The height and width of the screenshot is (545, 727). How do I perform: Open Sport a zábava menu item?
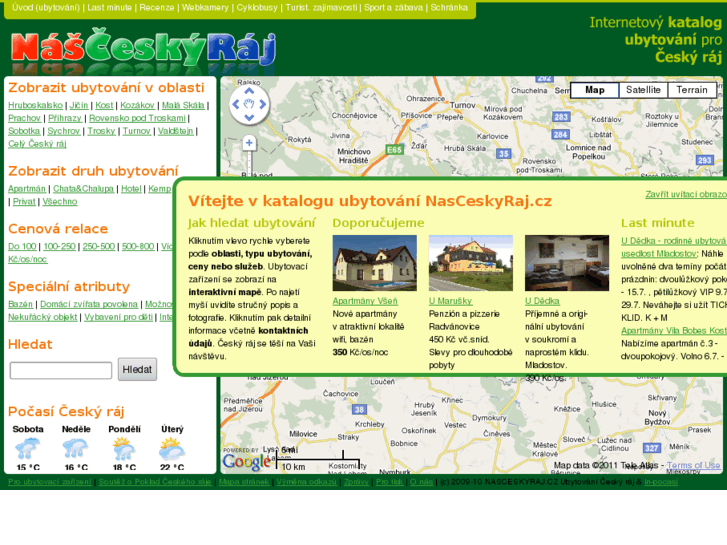click(393, 7)
